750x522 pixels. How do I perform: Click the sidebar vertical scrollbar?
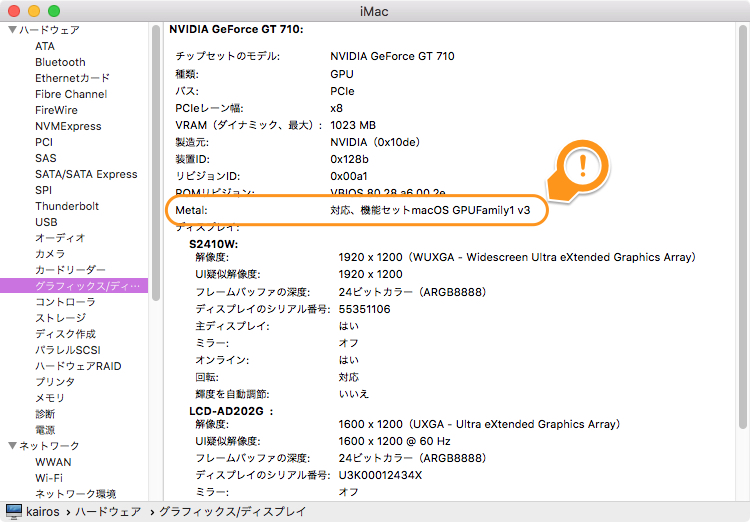click(x=155, y=163)
